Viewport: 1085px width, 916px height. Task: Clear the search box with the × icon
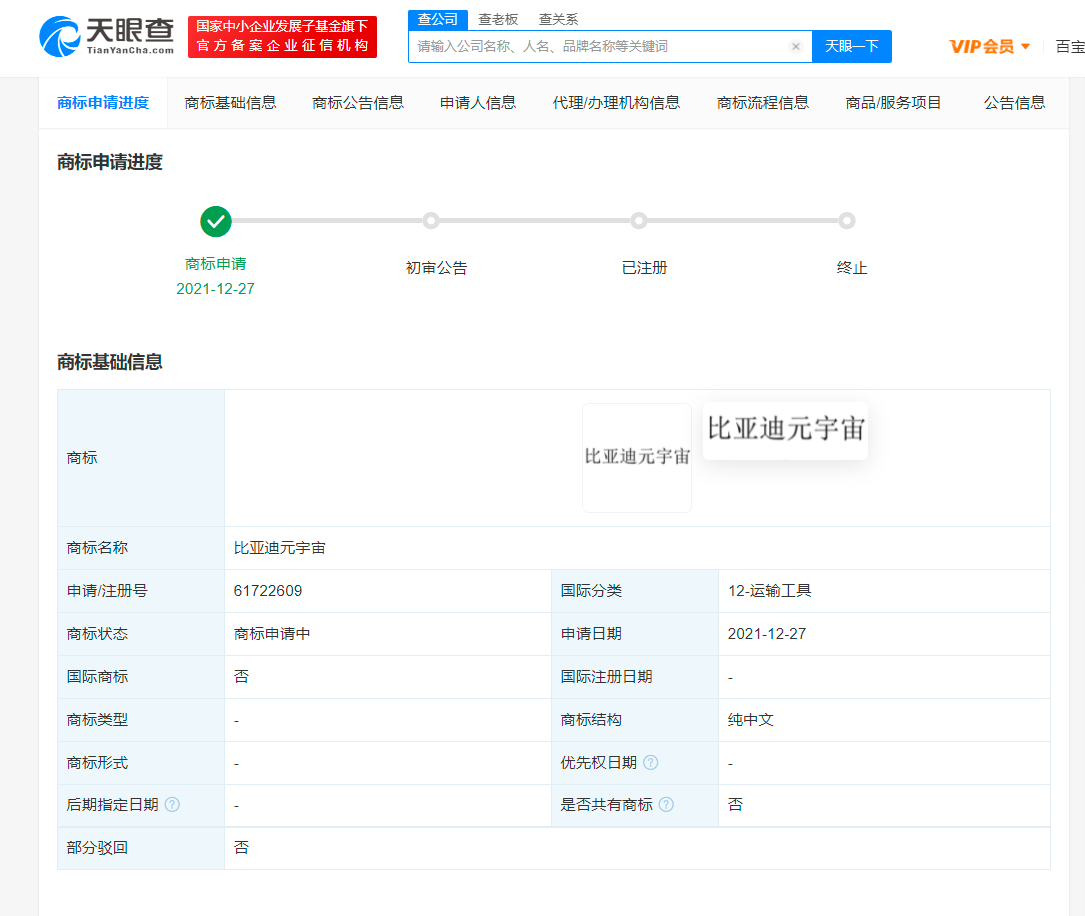point(796,46)
